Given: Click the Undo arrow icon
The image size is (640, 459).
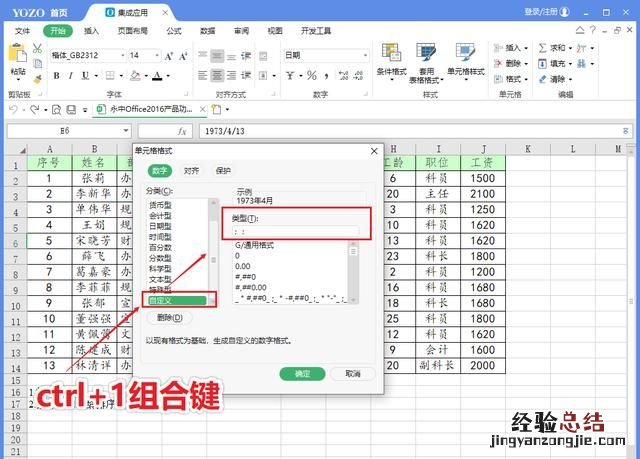Looking at the screenshot, I should (13, 109).
